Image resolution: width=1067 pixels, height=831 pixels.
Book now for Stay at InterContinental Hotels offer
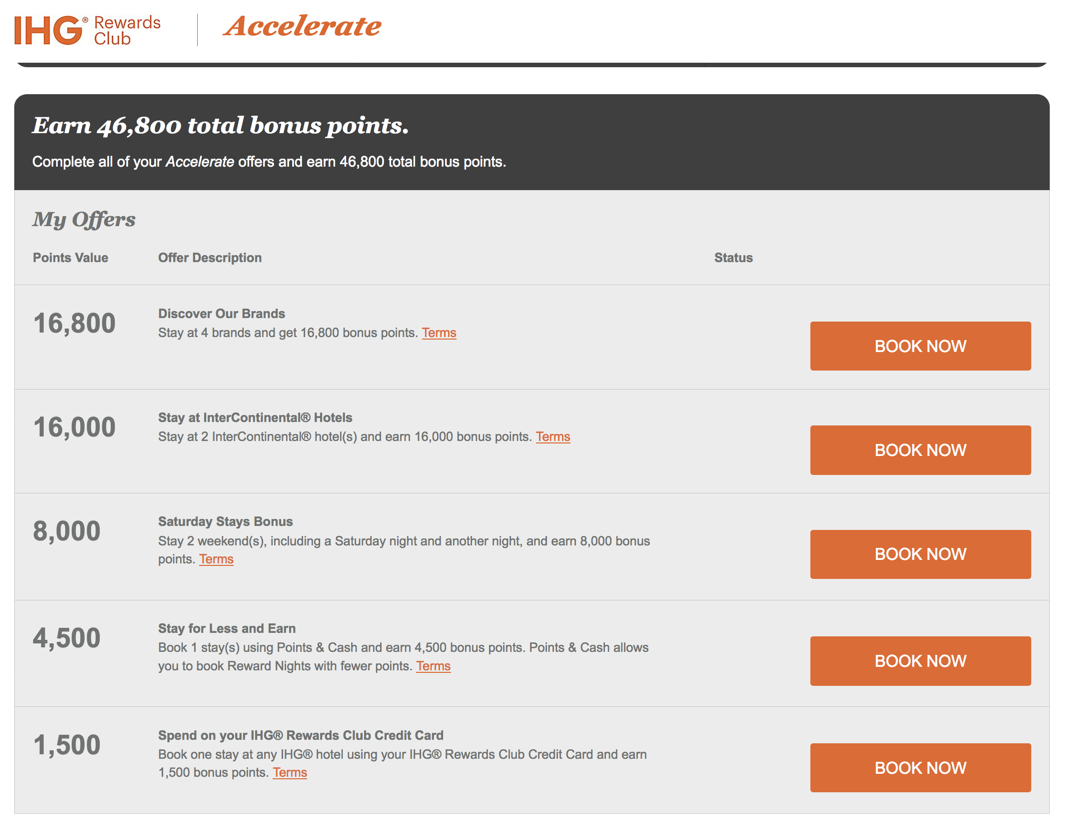(920, 450)
